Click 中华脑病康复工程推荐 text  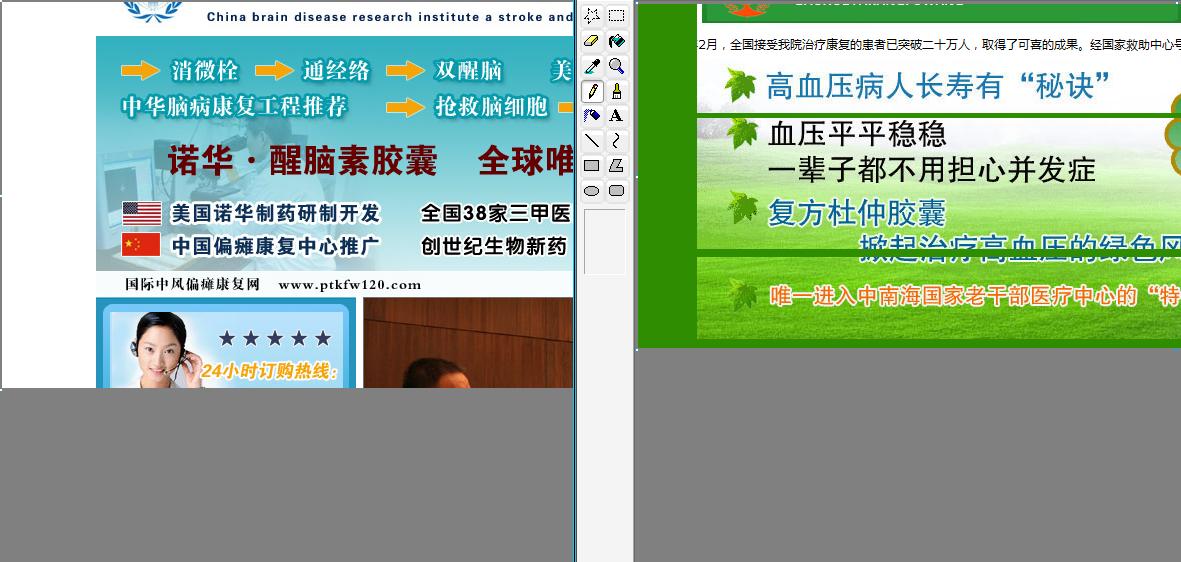coord(234,107)
